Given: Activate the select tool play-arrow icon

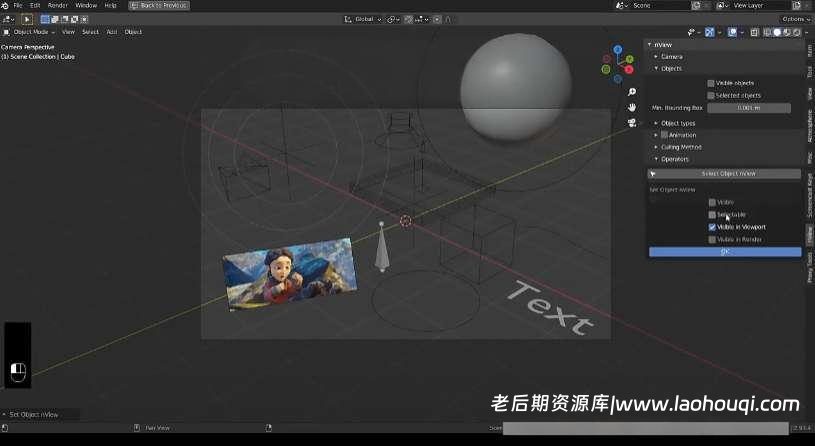Looking at the screenshot, I should [27, 19].
